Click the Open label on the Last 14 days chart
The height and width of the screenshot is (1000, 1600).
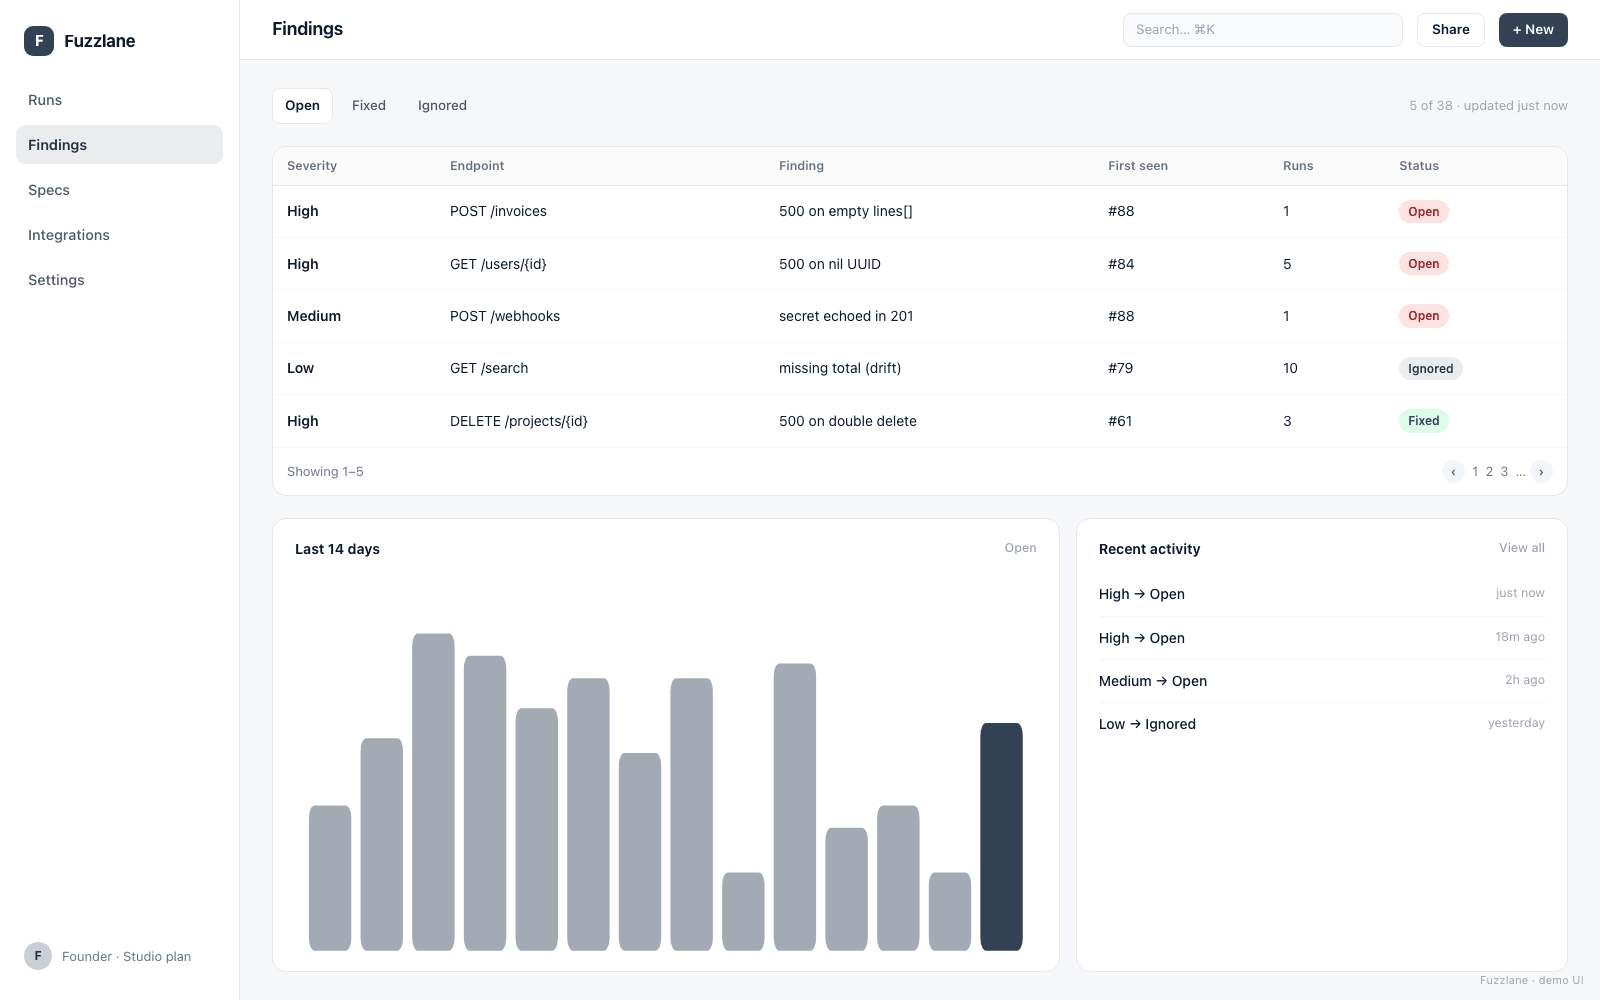pyautogui.click(x=1020, y=548)
